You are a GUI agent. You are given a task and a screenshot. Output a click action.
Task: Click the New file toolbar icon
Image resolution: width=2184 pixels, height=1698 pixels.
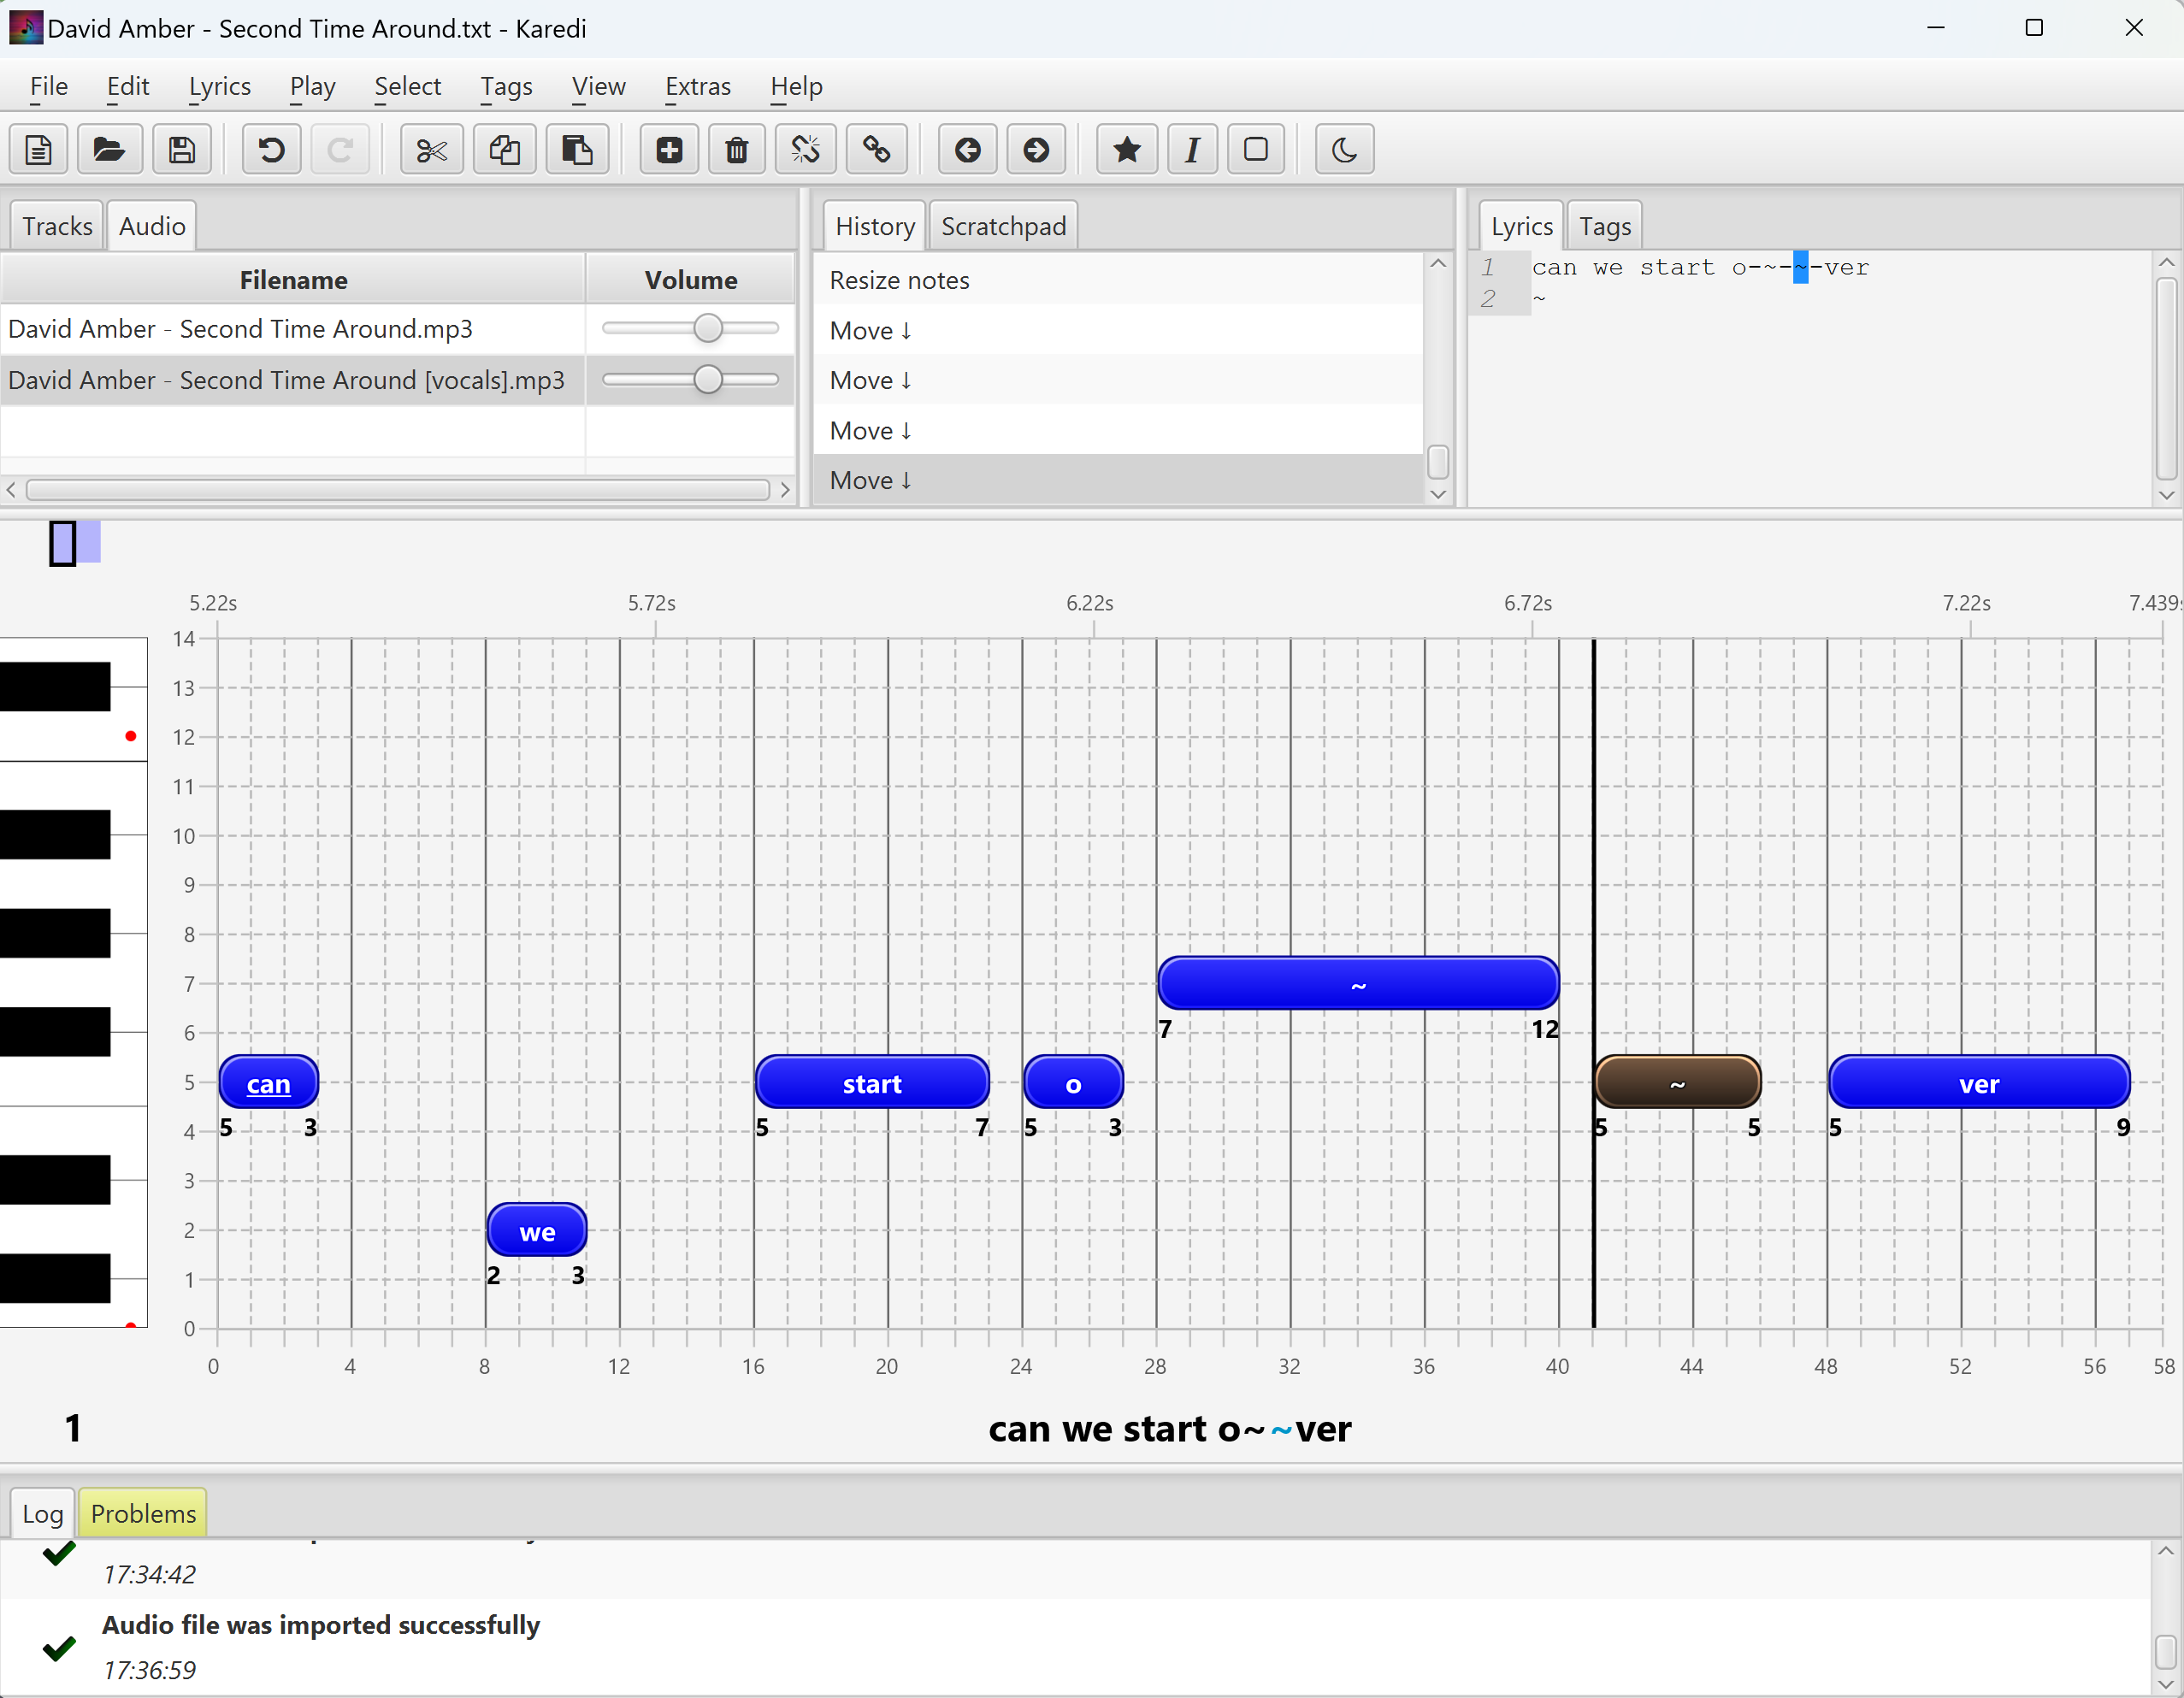(38, 150)
